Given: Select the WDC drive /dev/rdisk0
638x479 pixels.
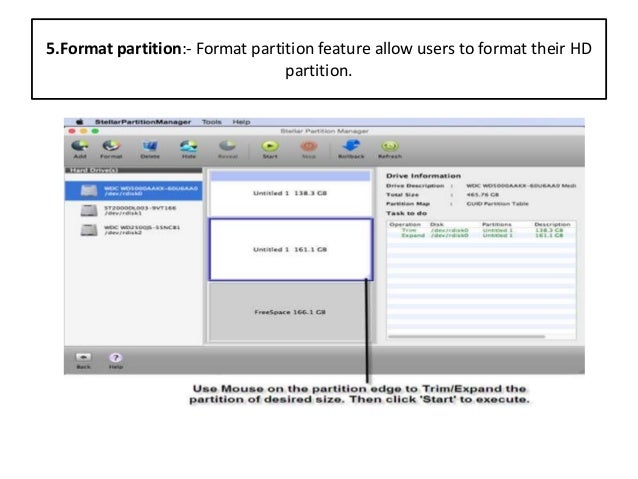Looking at the screenshot, I should pyautogui.click(x=133, y=190).
